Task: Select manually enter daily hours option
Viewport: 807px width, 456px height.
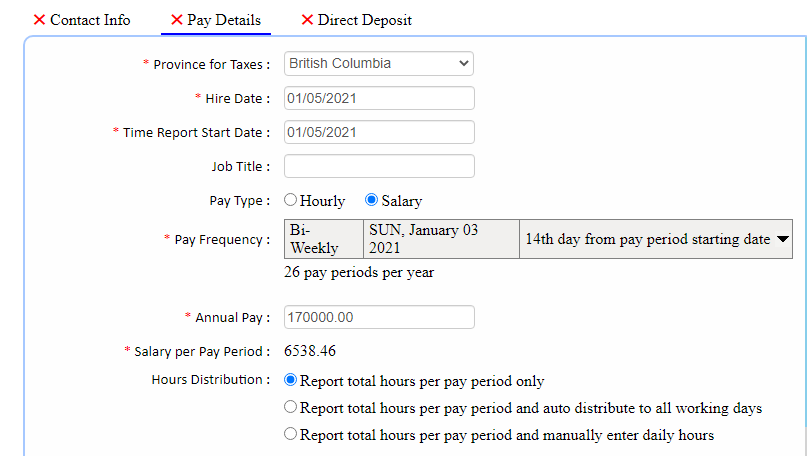Action: (x=291, y=434)
